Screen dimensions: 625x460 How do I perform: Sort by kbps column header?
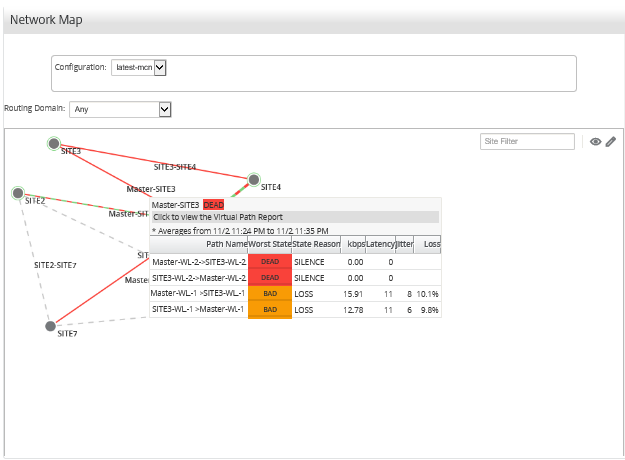(x=354, y=244)
